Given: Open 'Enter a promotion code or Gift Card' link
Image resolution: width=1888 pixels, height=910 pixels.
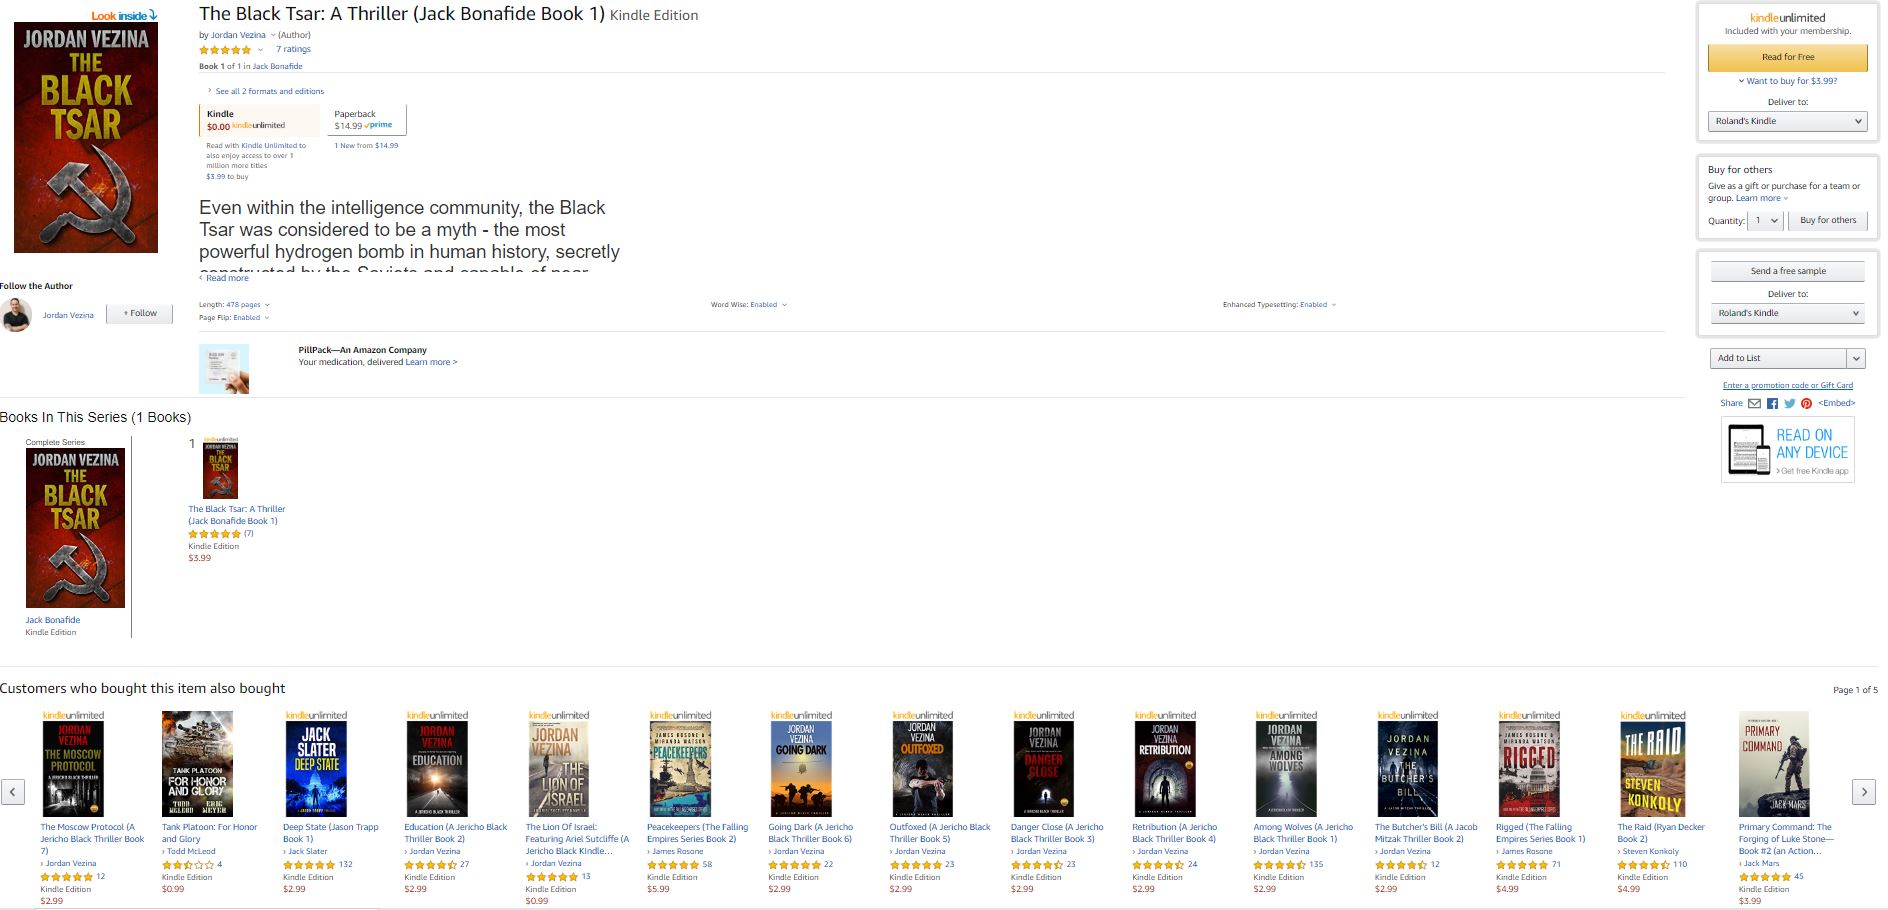Looking at the screenshot, I should pyautogui.click(x=1787, y=385).
